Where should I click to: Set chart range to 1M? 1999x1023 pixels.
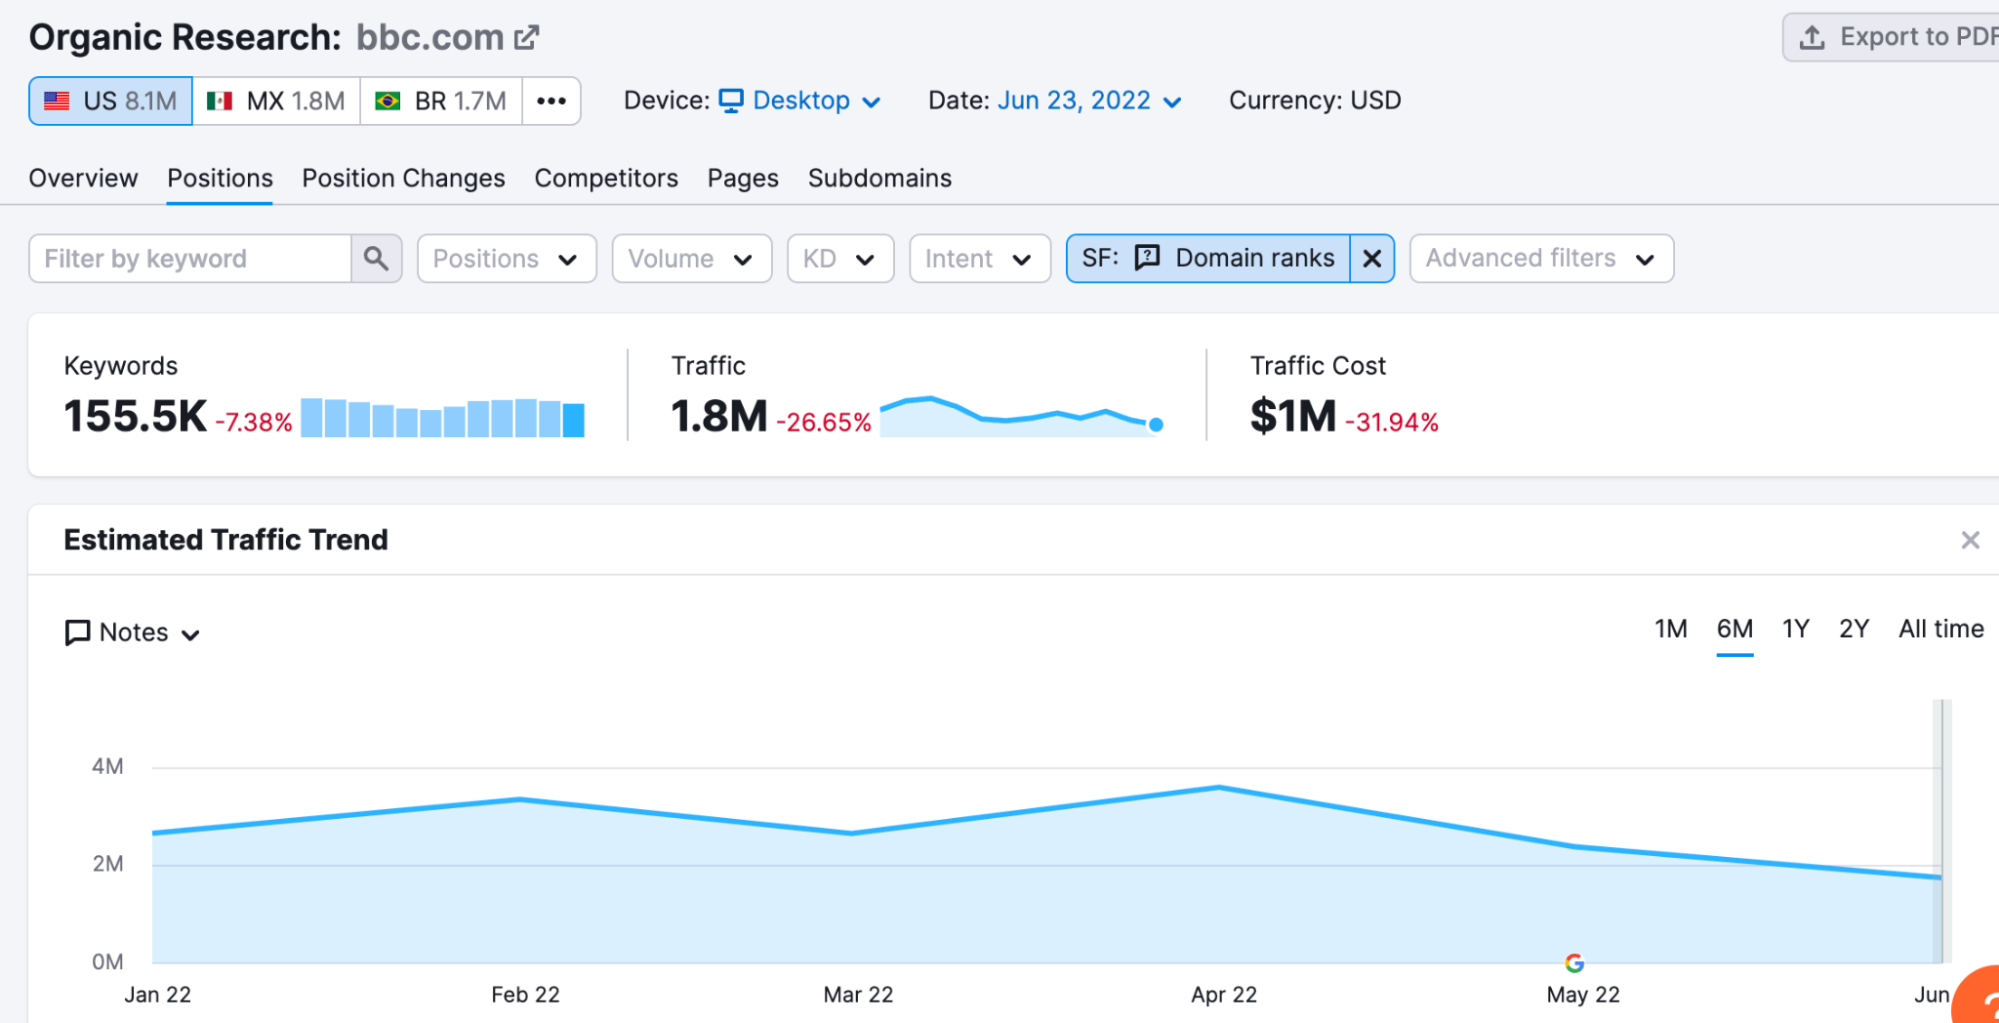tap(1670, 629)
